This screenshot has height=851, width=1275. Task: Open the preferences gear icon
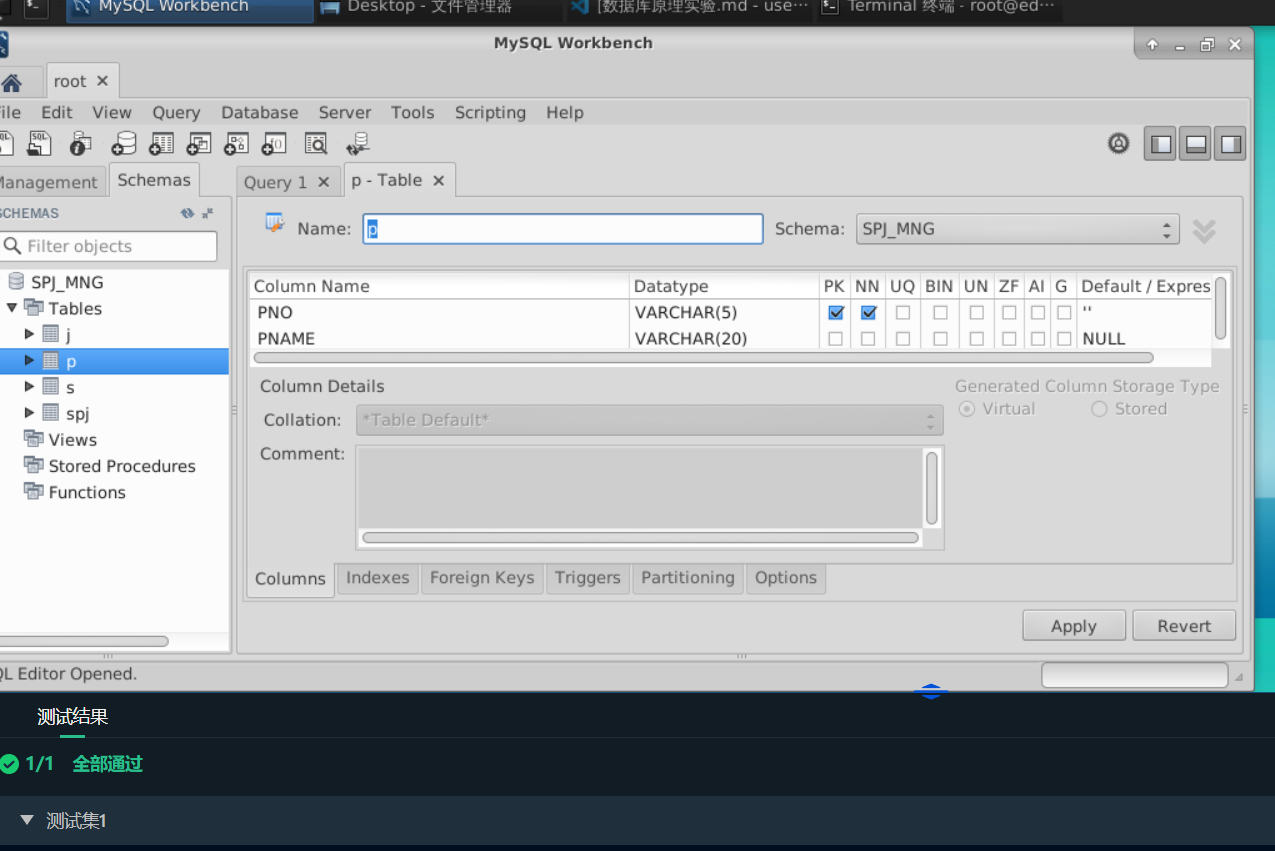1118,144
